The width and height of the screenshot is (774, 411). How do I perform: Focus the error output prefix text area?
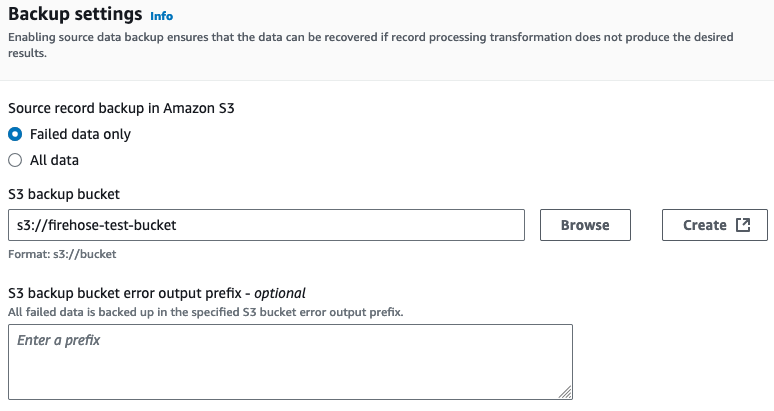290,362
